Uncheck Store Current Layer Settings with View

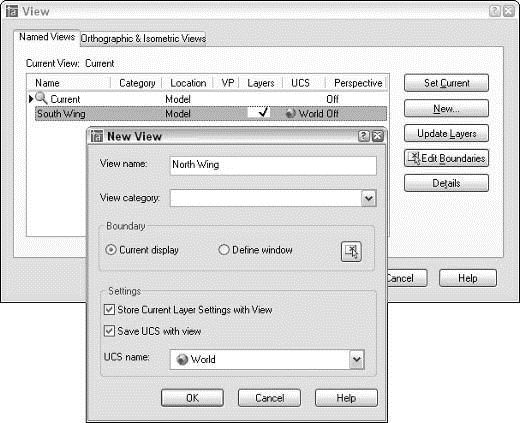[109, 310]
